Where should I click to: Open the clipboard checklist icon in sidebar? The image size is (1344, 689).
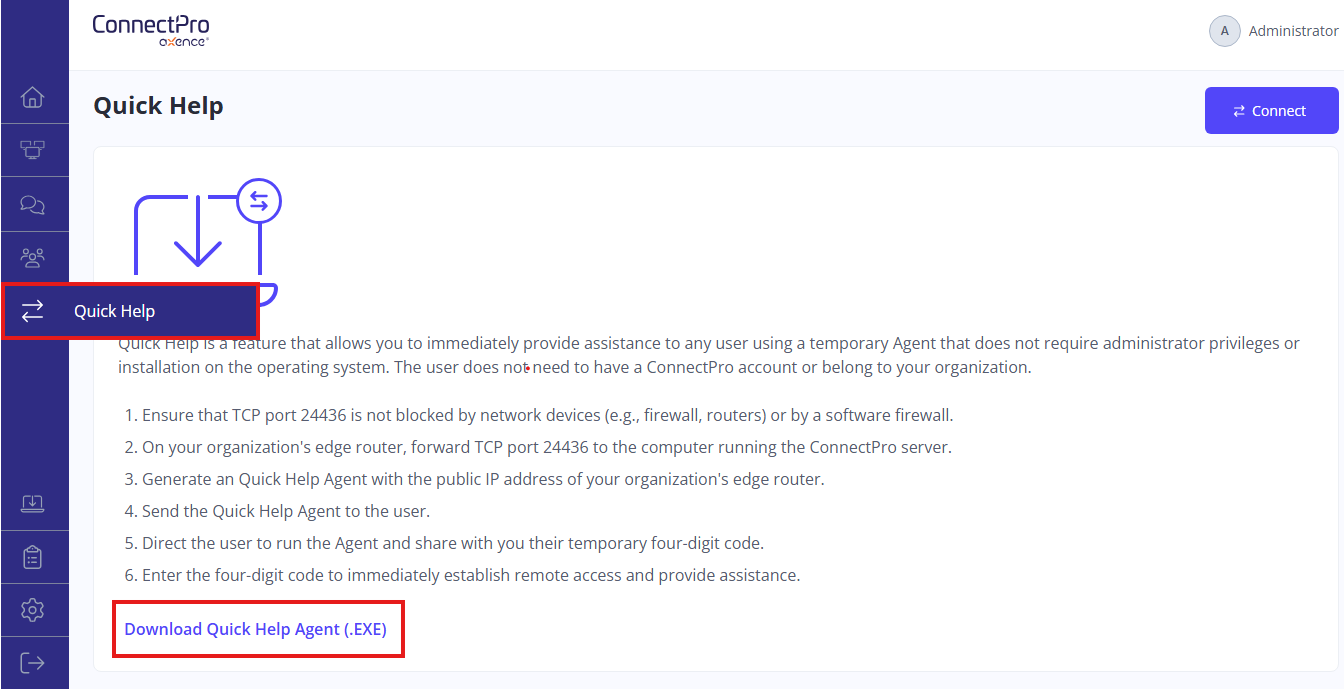click(33, 557)
